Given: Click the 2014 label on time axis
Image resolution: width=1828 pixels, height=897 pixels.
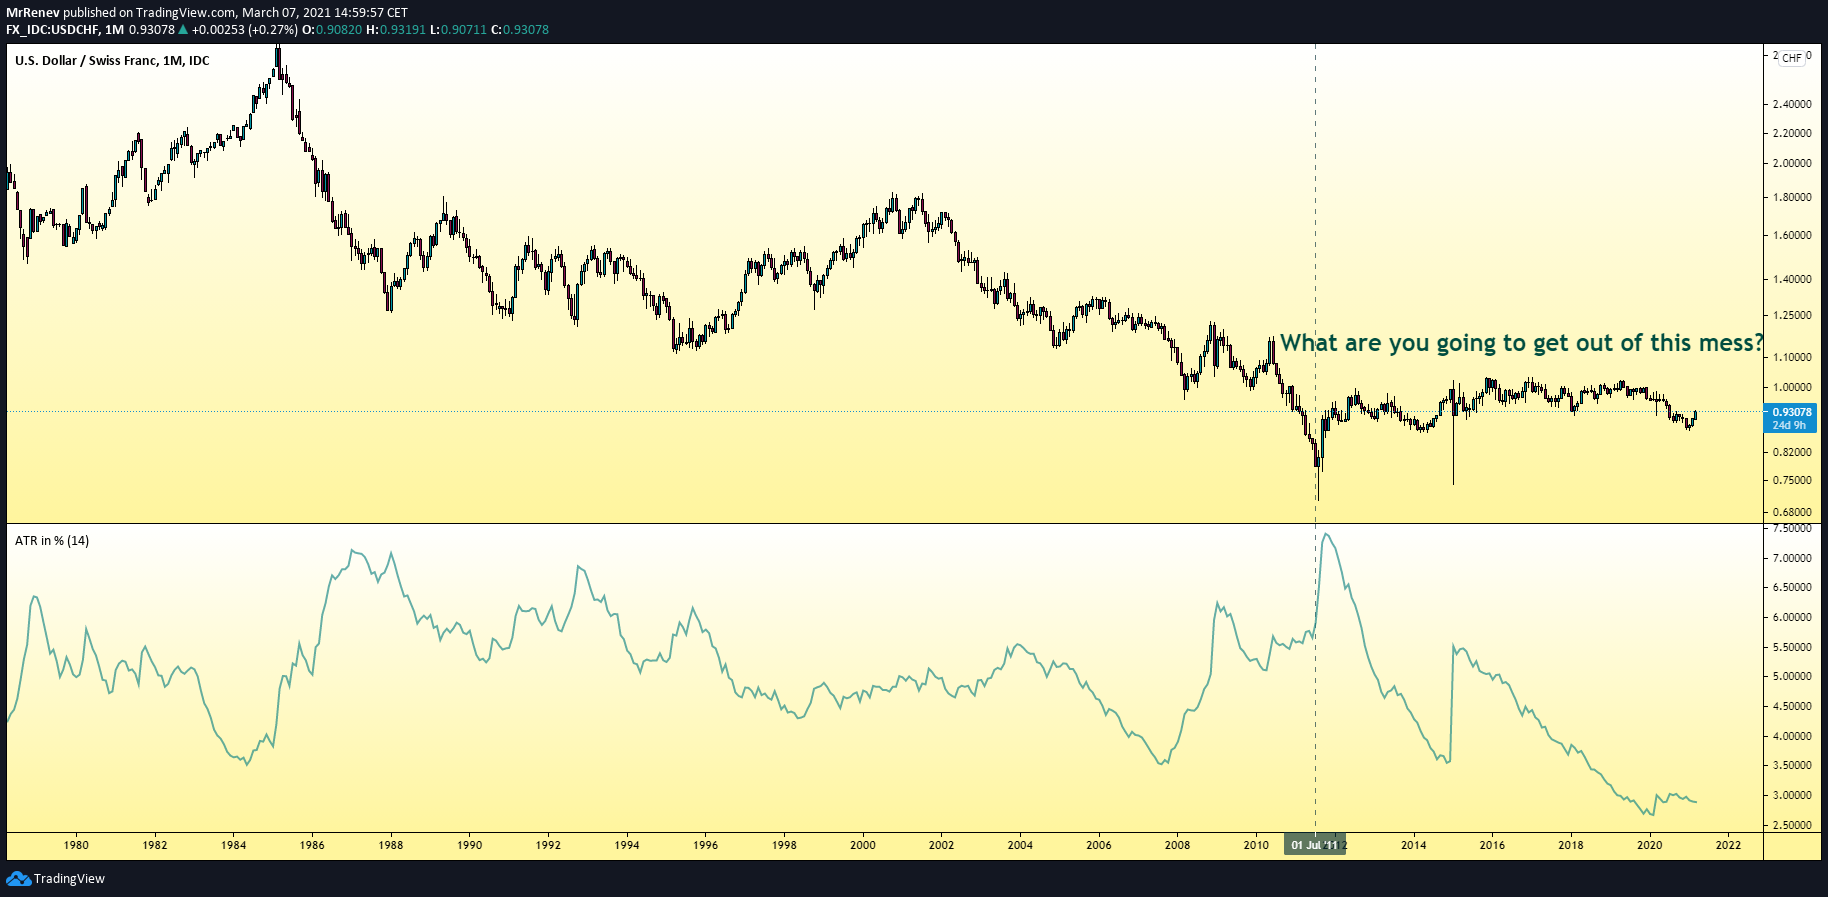Looking at the screenshot, I should click(x=1413, y=845).
